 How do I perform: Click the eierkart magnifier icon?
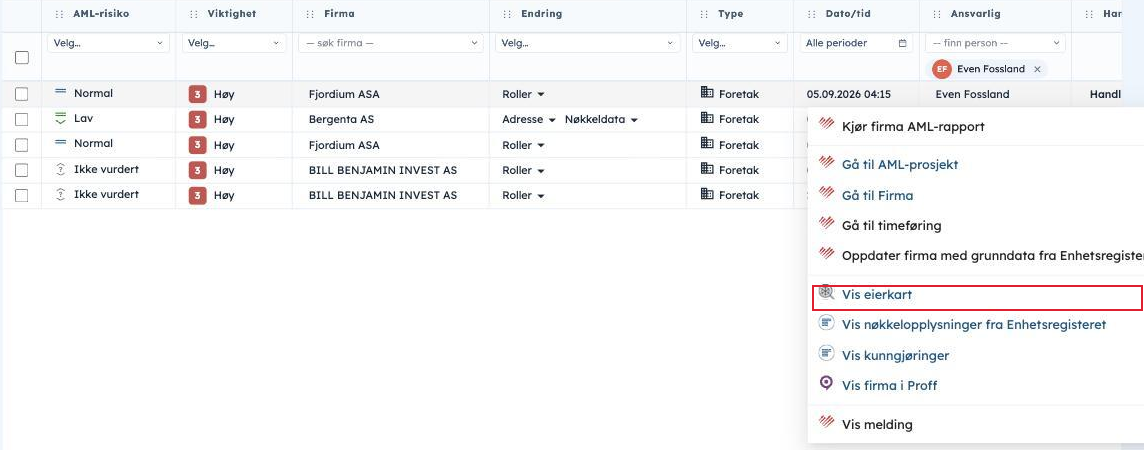tap(826, 292)
